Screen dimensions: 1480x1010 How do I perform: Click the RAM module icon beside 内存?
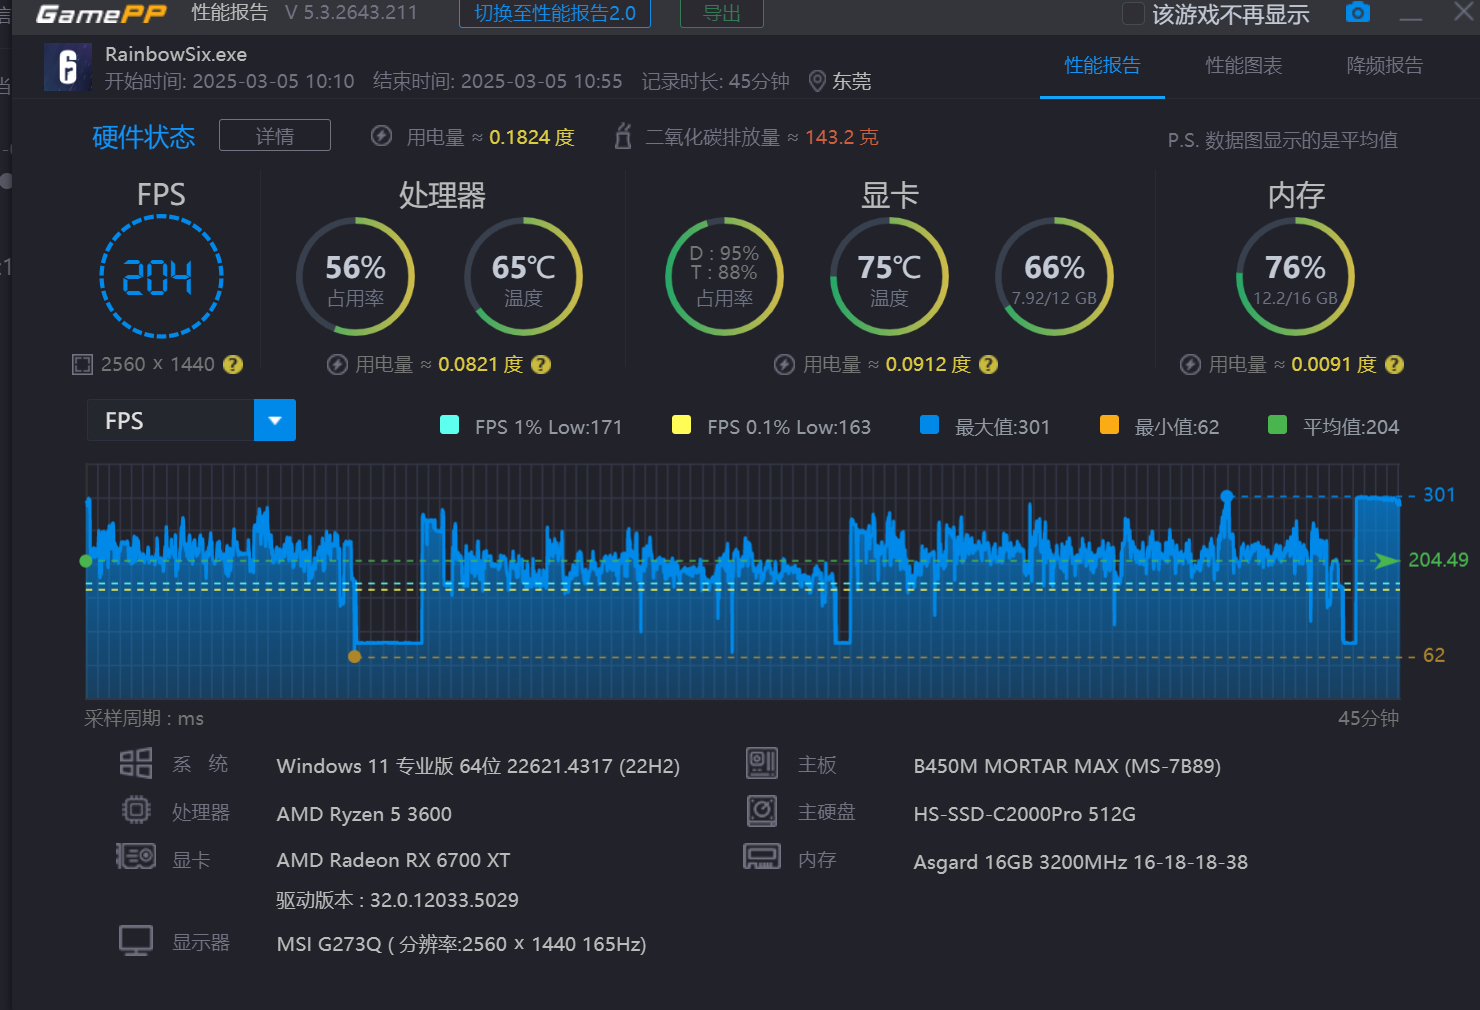[762, 857]
